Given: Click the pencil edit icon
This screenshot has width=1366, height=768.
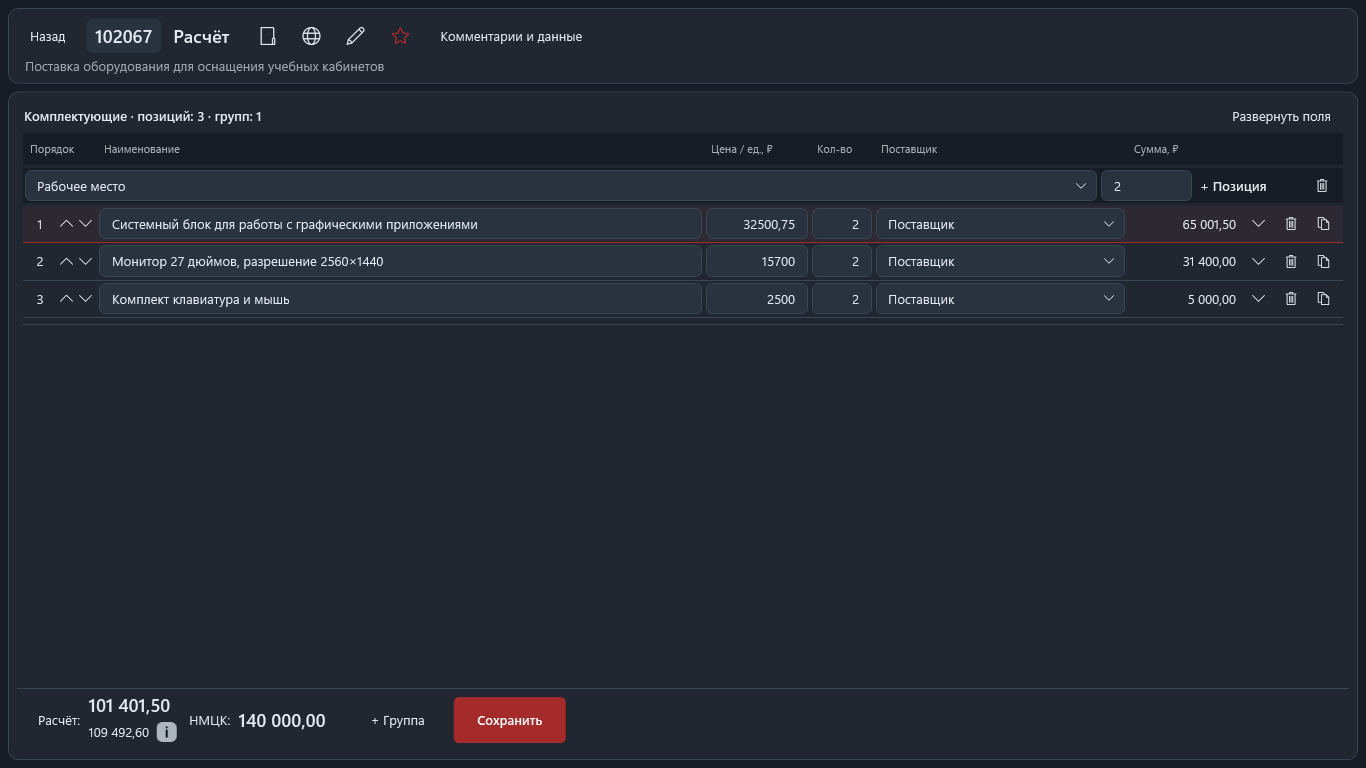Looking at the screenshot, I should 355,36.
